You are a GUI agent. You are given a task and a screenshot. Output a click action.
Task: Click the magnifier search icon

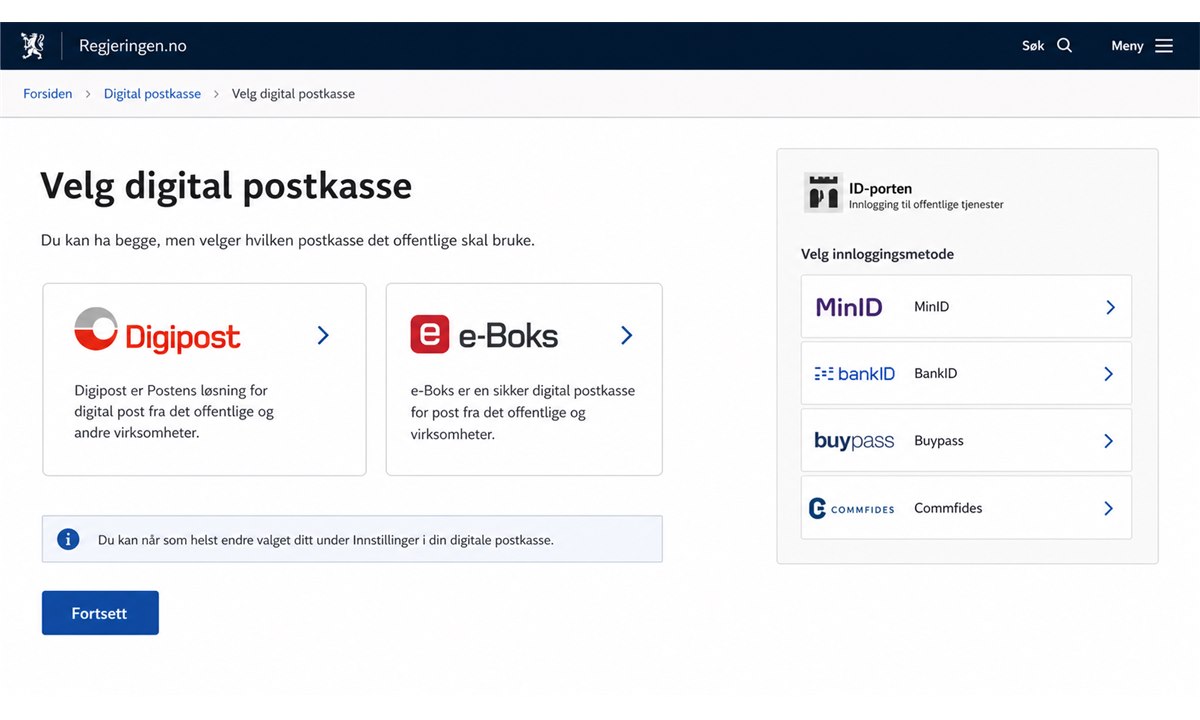click(x=1064, y=45)
